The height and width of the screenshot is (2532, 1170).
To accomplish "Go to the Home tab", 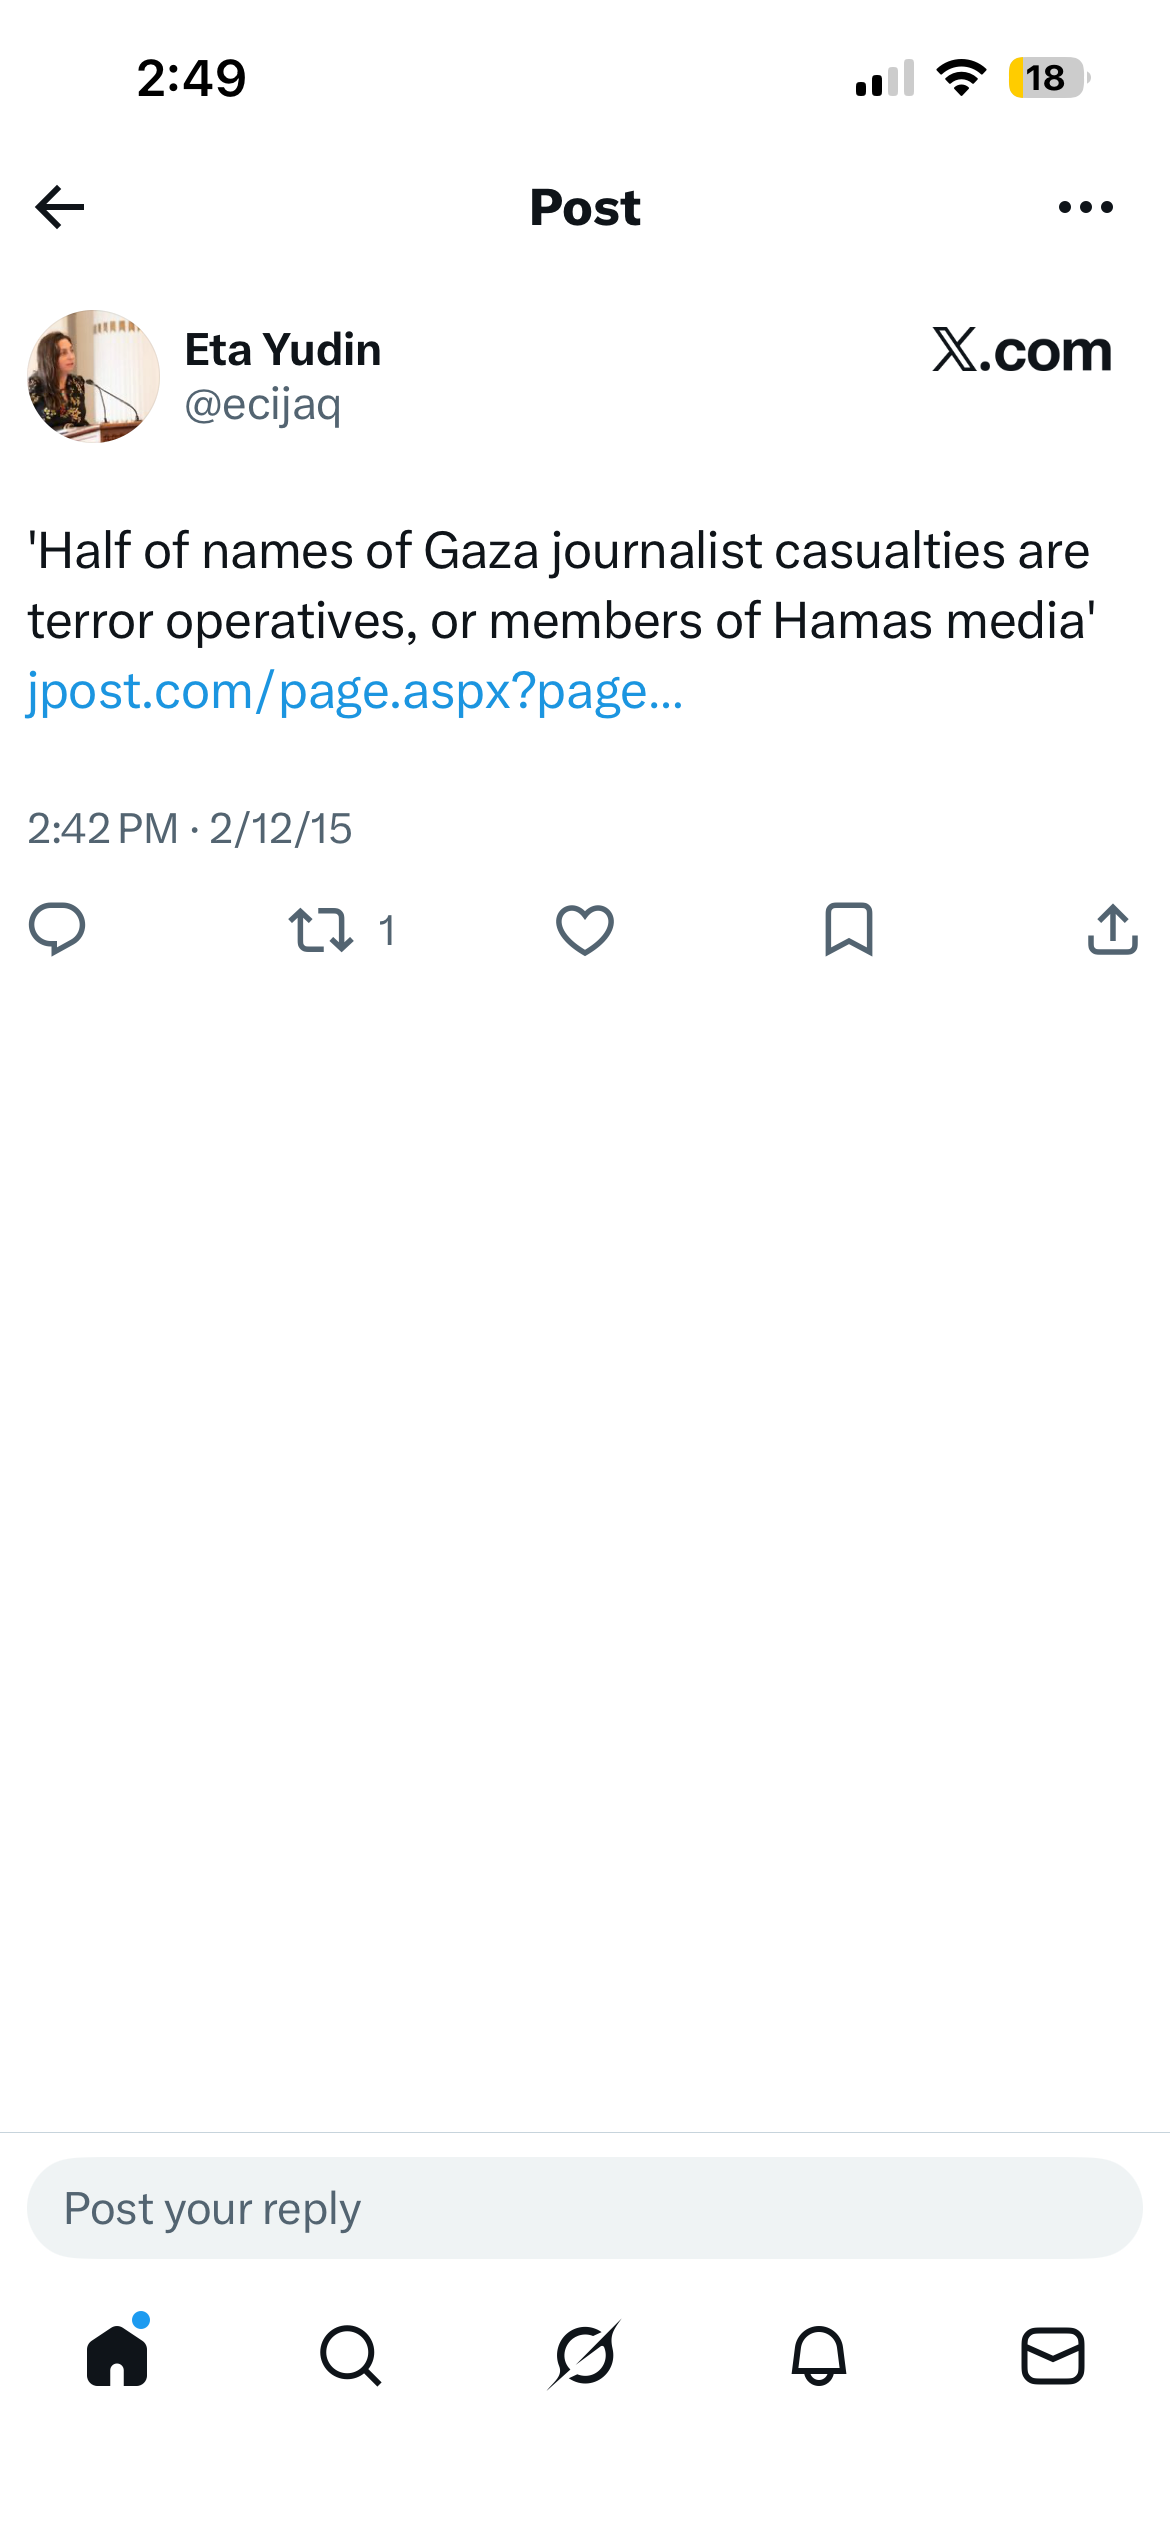I will tap(118, 2354).
